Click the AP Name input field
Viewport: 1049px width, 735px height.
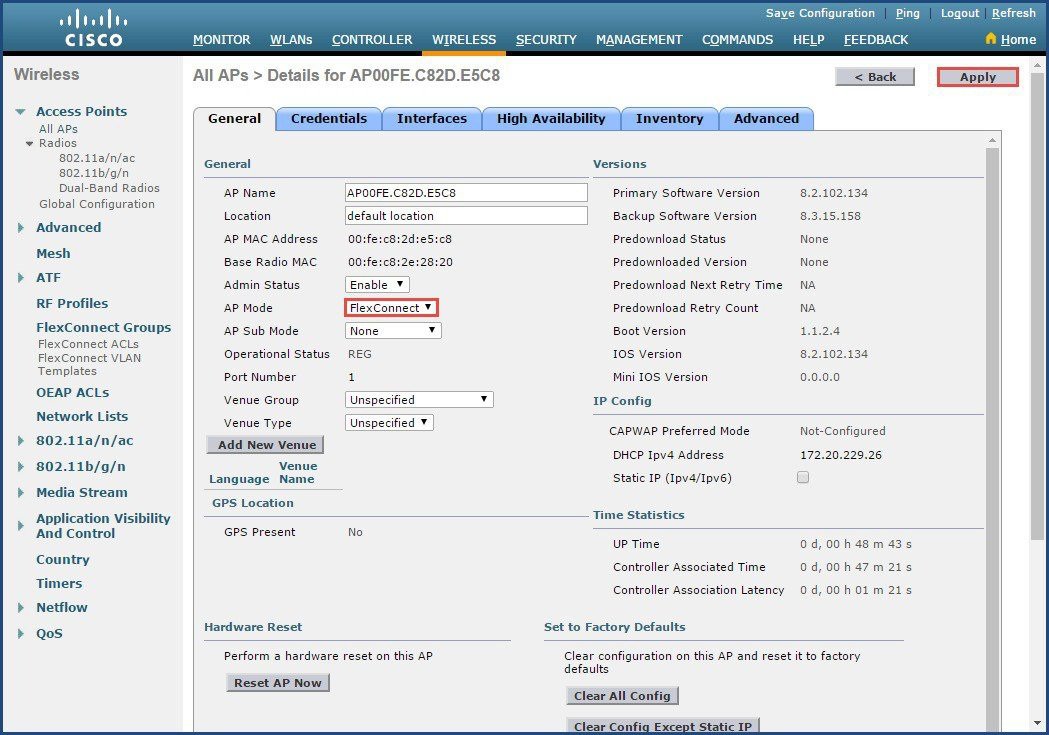click(466, 193)
